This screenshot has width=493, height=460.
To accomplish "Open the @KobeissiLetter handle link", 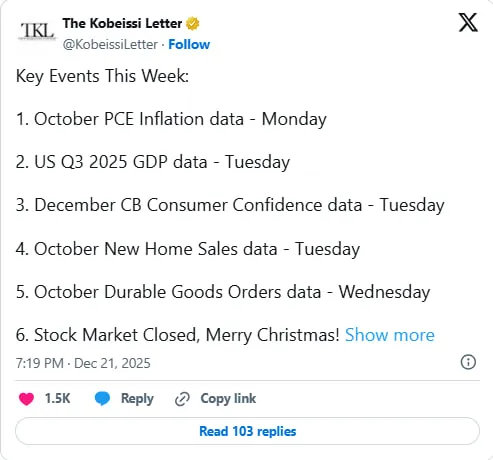I will pos(110,44).
